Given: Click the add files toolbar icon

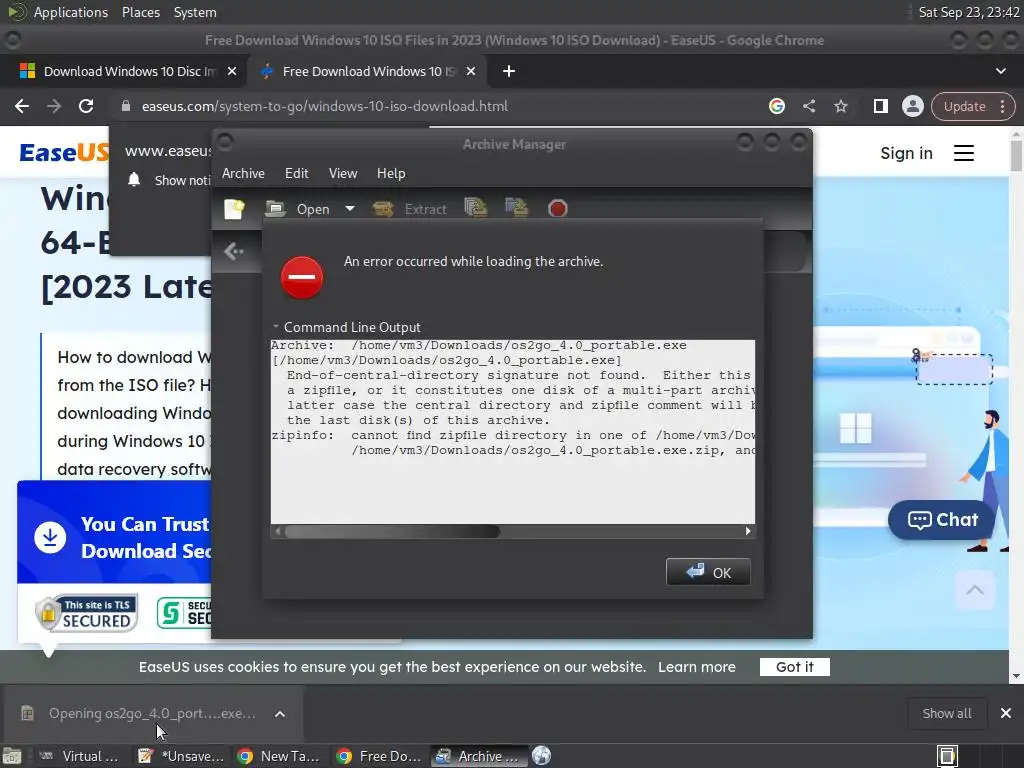Looking at the screenshot, I should (475, 208).
